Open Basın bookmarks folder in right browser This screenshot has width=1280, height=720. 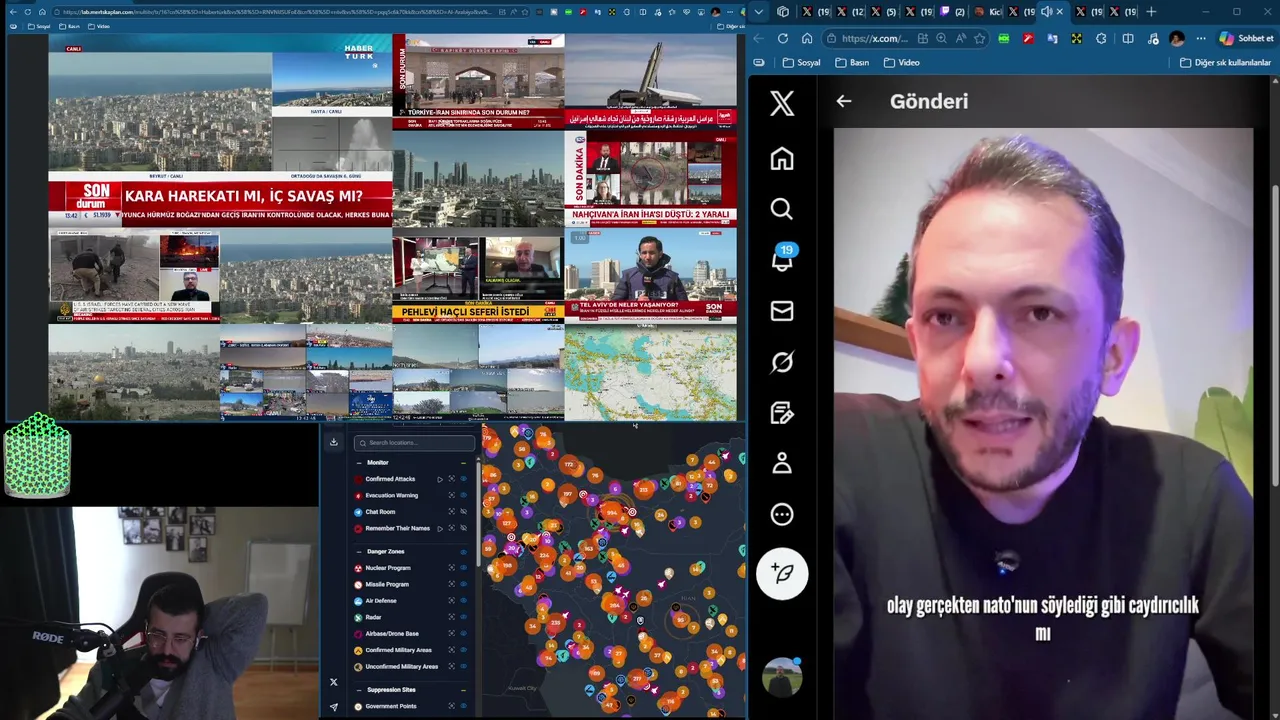tap(852, 62)
